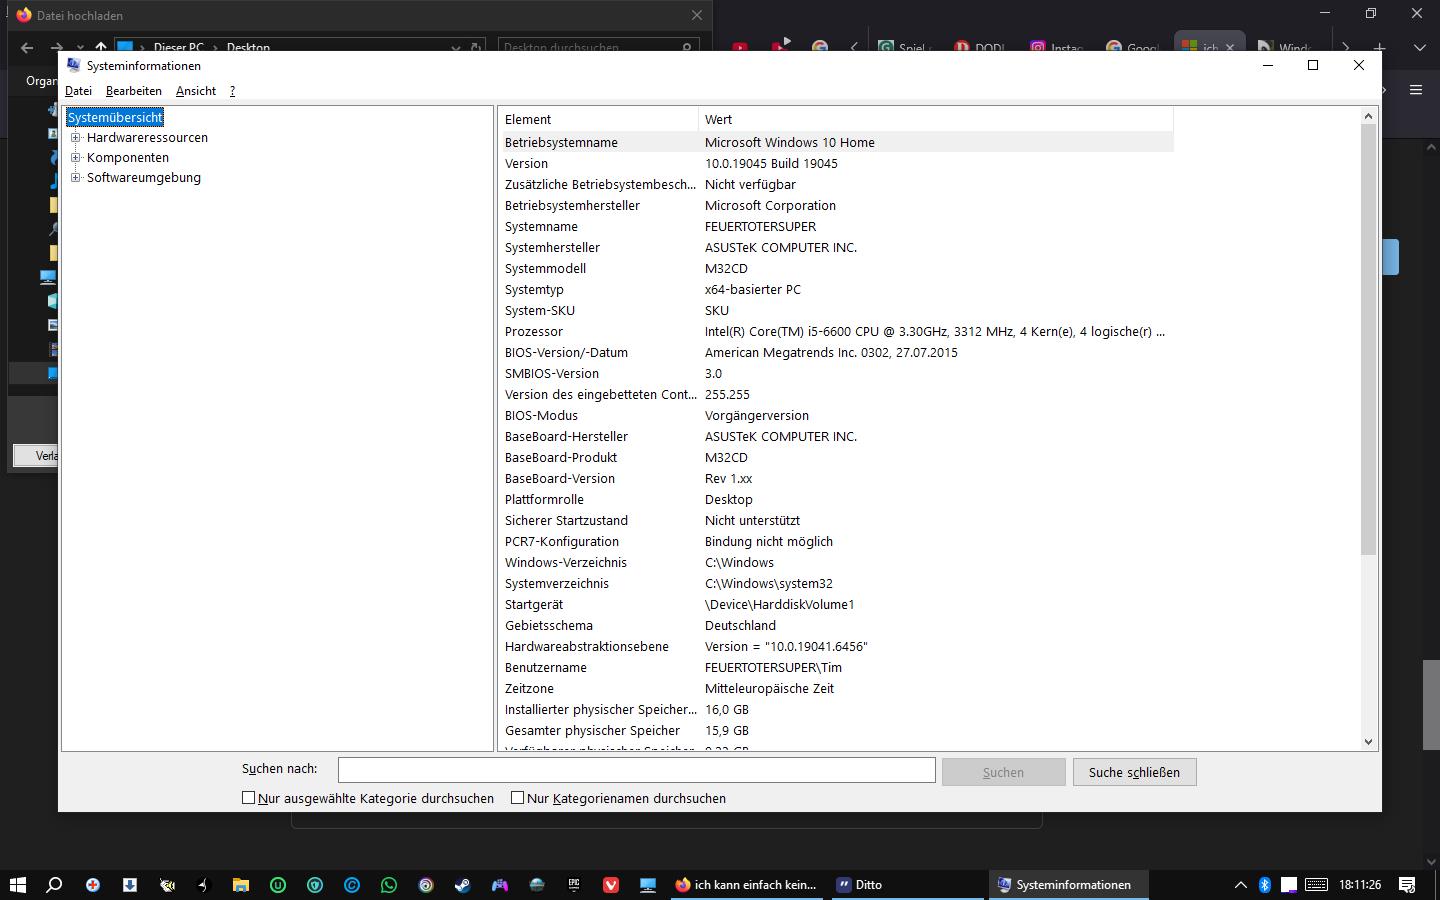Open the Datei menu
The height and width of the screenshot is (900, 1440).
coord(78,91)
